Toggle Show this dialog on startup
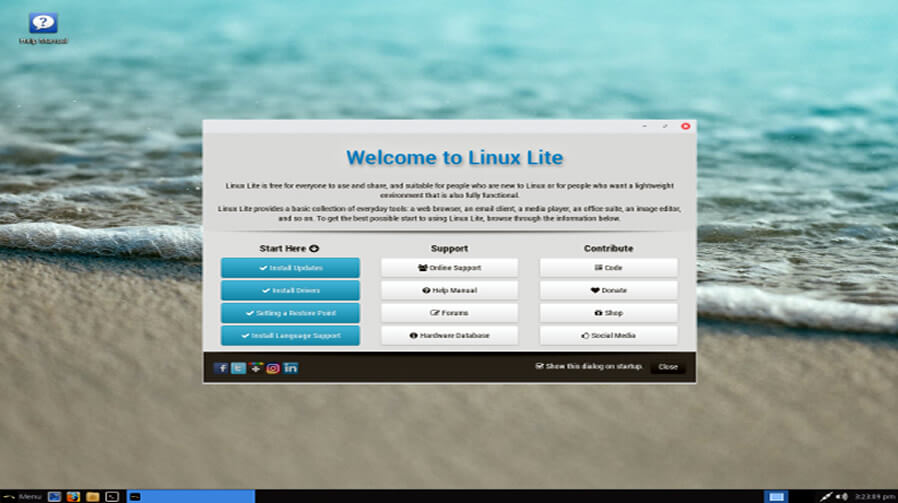This screenshot has width=898, height=503. coord(589,366)
